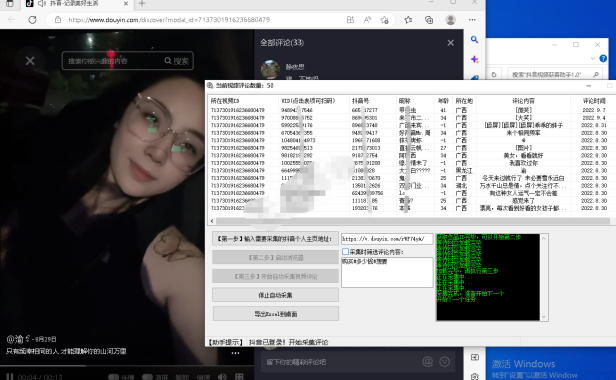Click the Douyin browser tab
616x380 pixels.
(77, 4)
